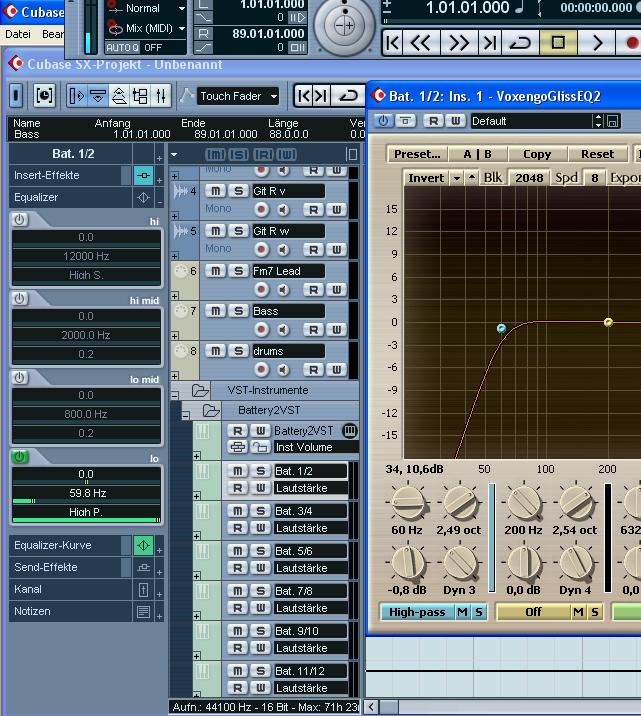
Task: Click the GlissEQ Reset button
Action: (x=597, y=154)
